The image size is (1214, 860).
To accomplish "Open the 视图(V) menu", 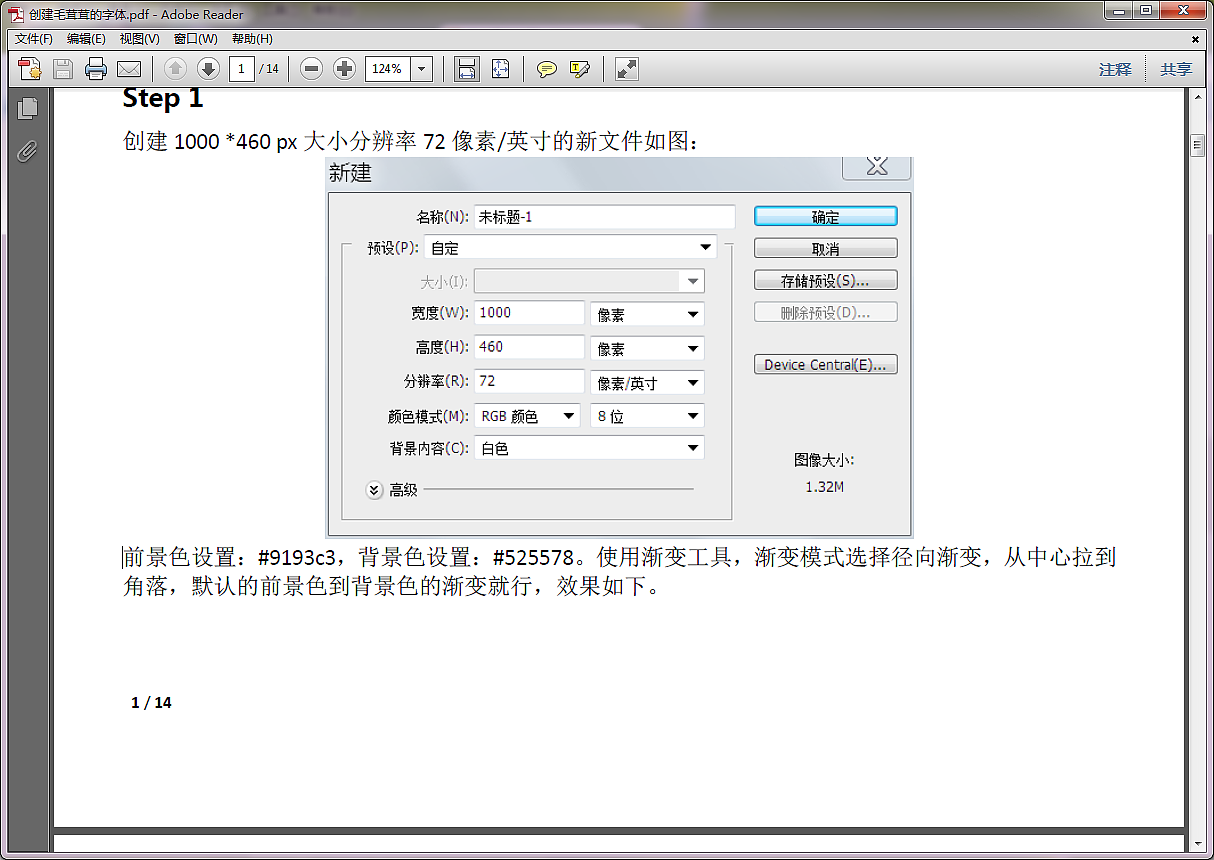I will point(139,39).
